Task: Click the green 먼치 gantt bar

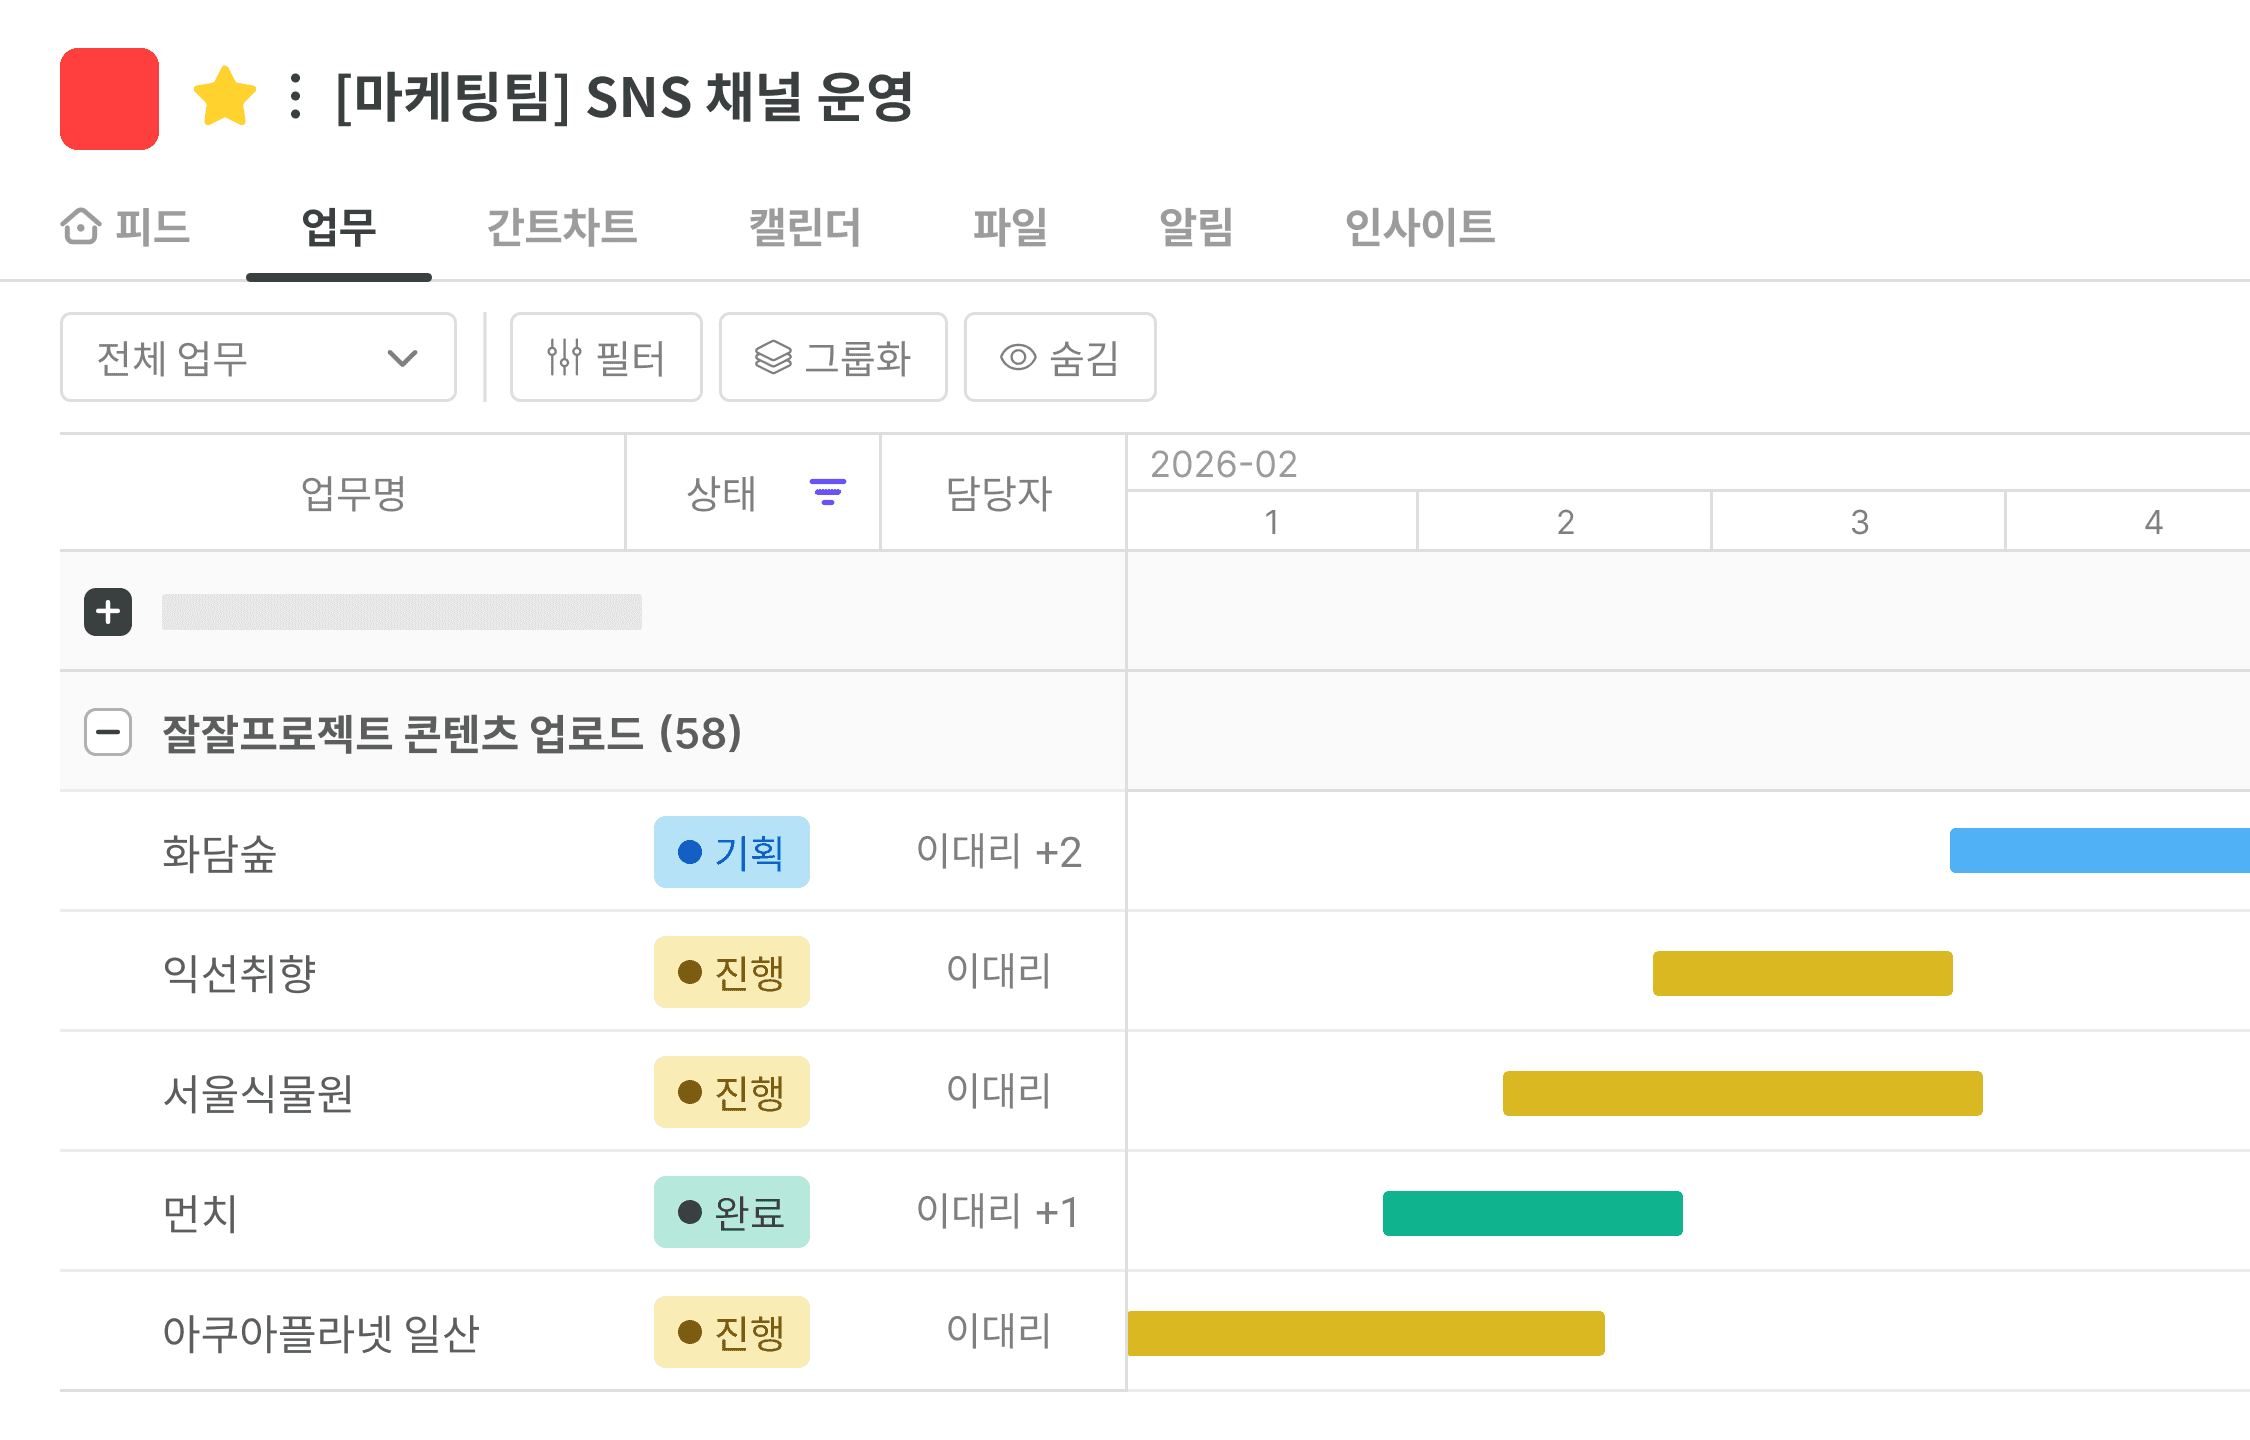Action: point(1532,1213)
